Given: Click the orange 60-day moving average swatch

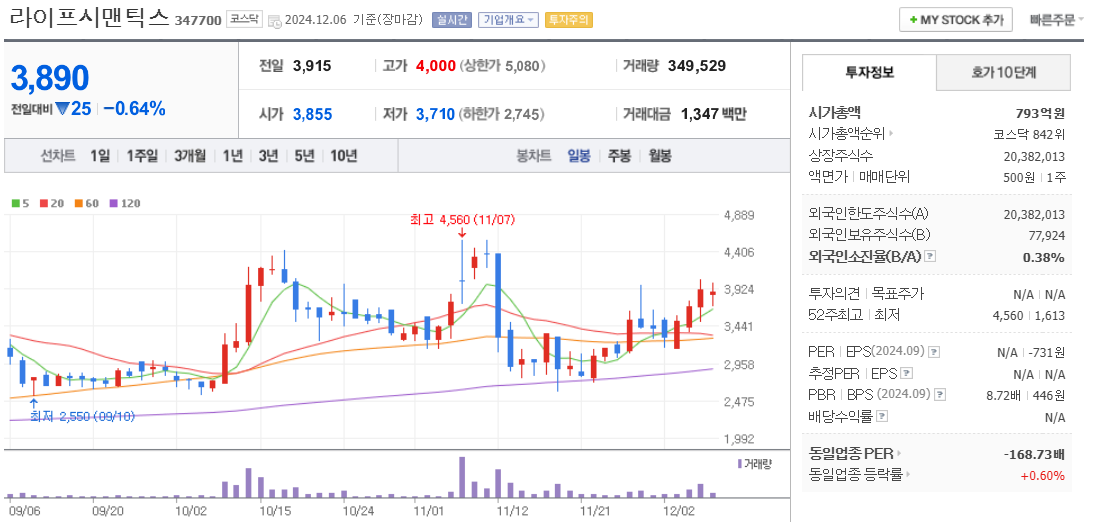Looking at the screenshot, I should [x=78, y=204].
